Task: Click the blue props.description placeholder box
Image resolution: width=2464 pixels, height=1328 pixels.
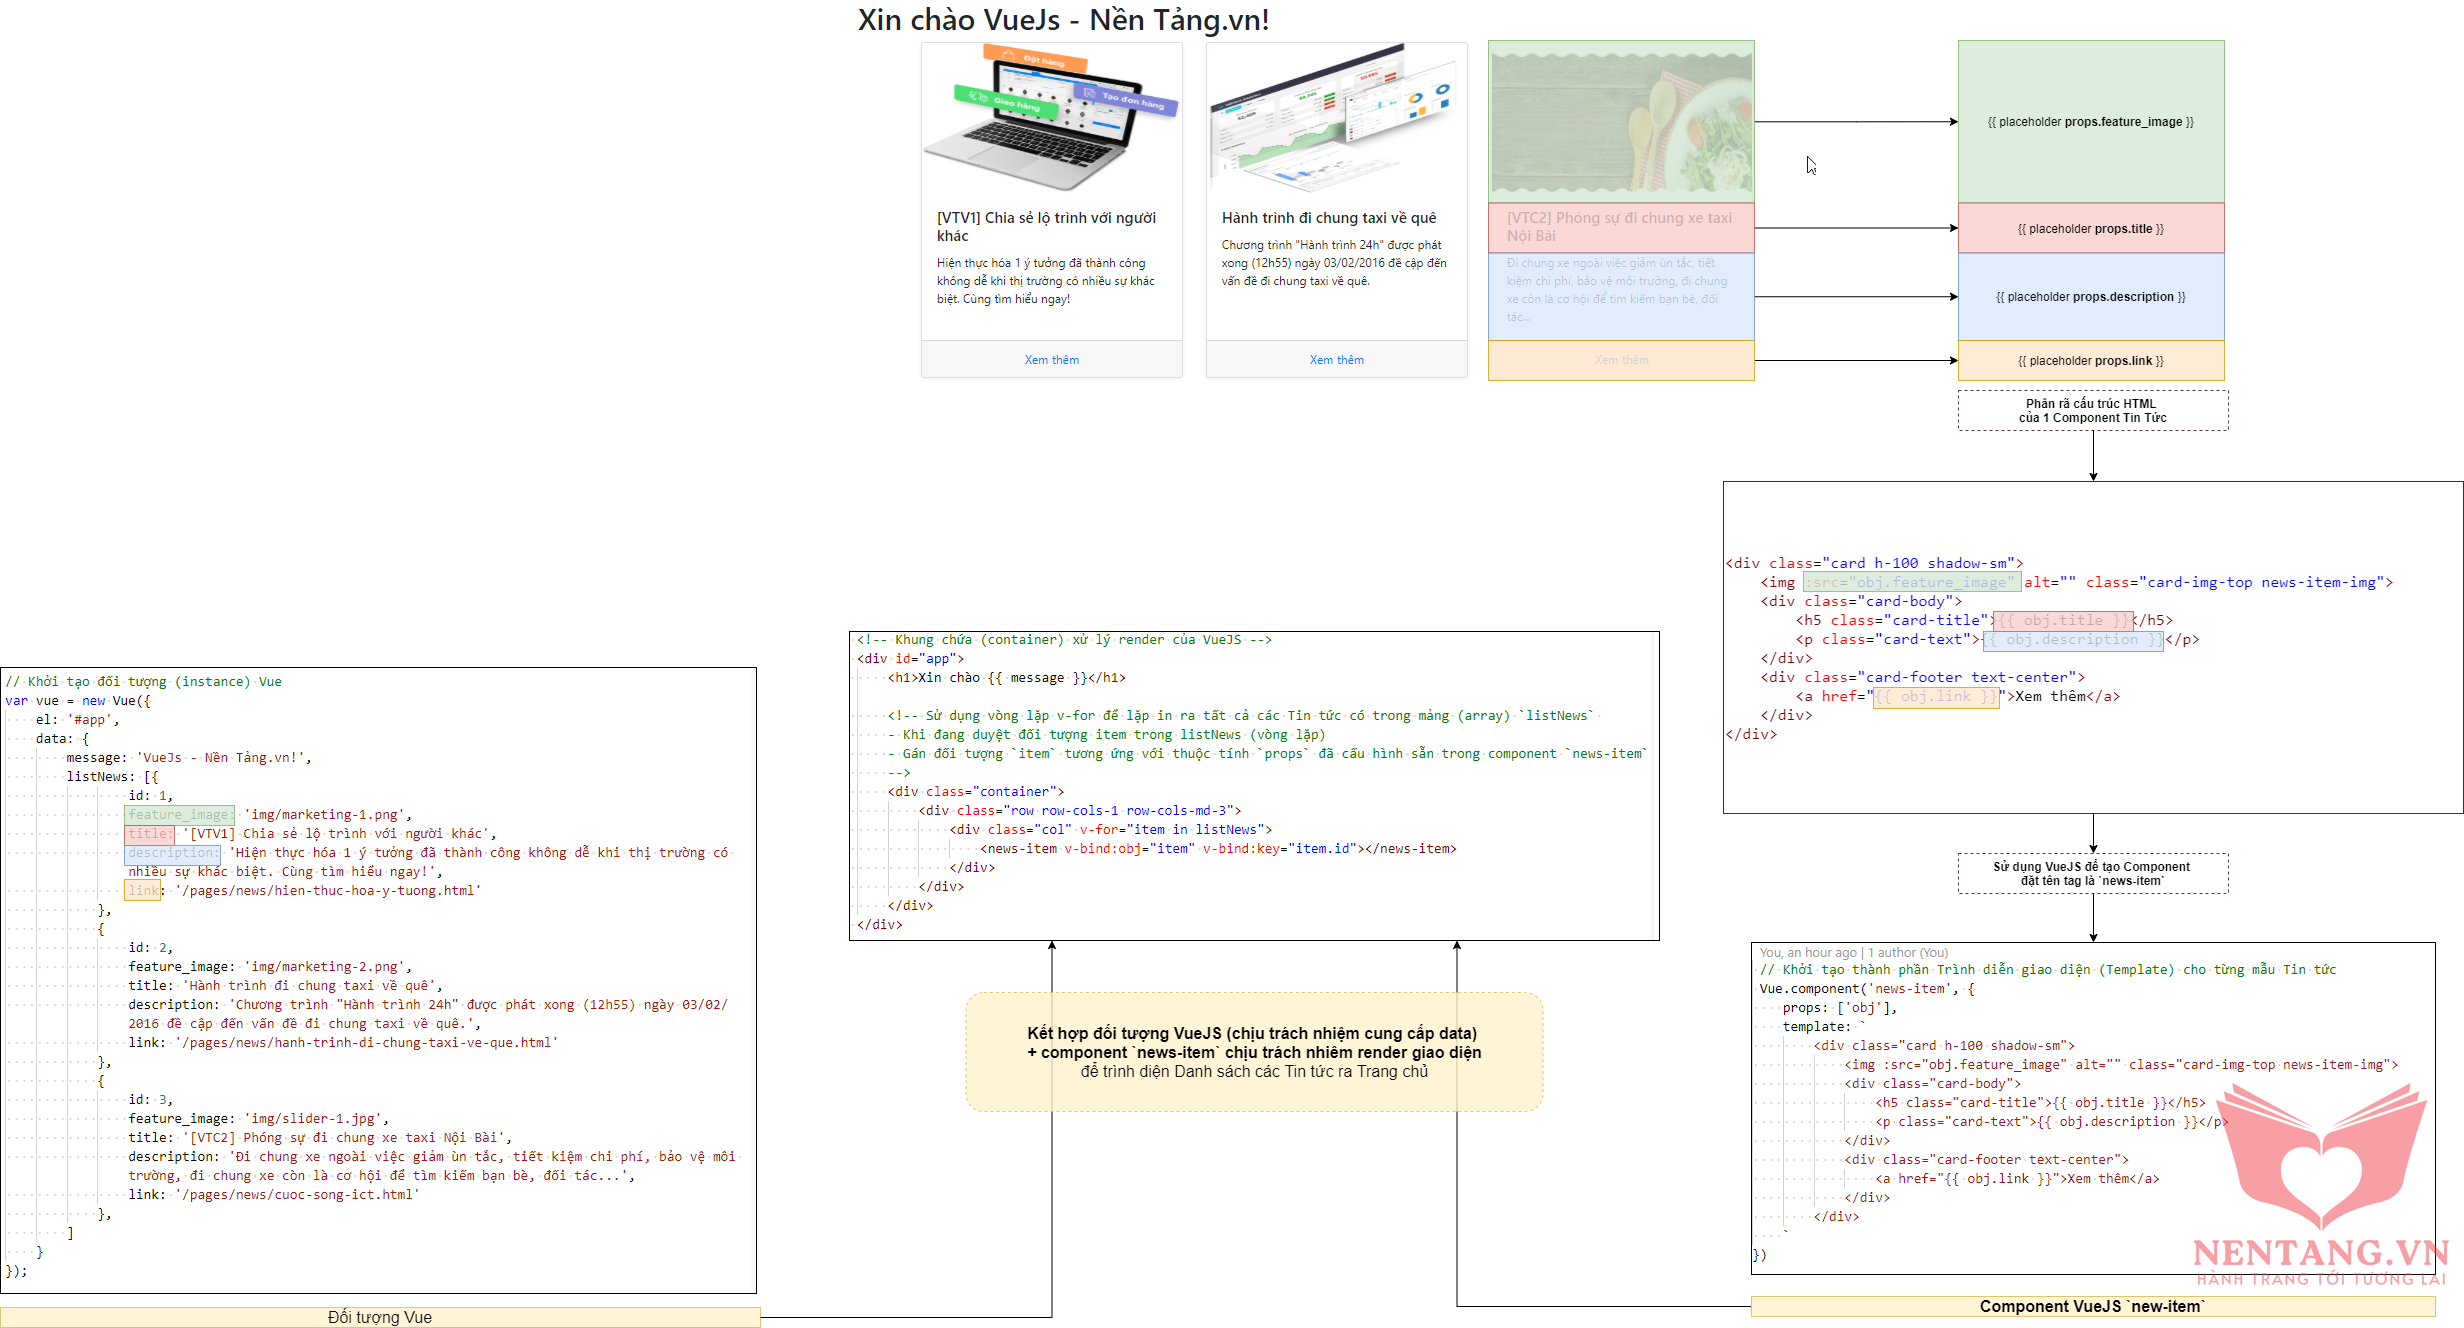Action: (2090, 297)
